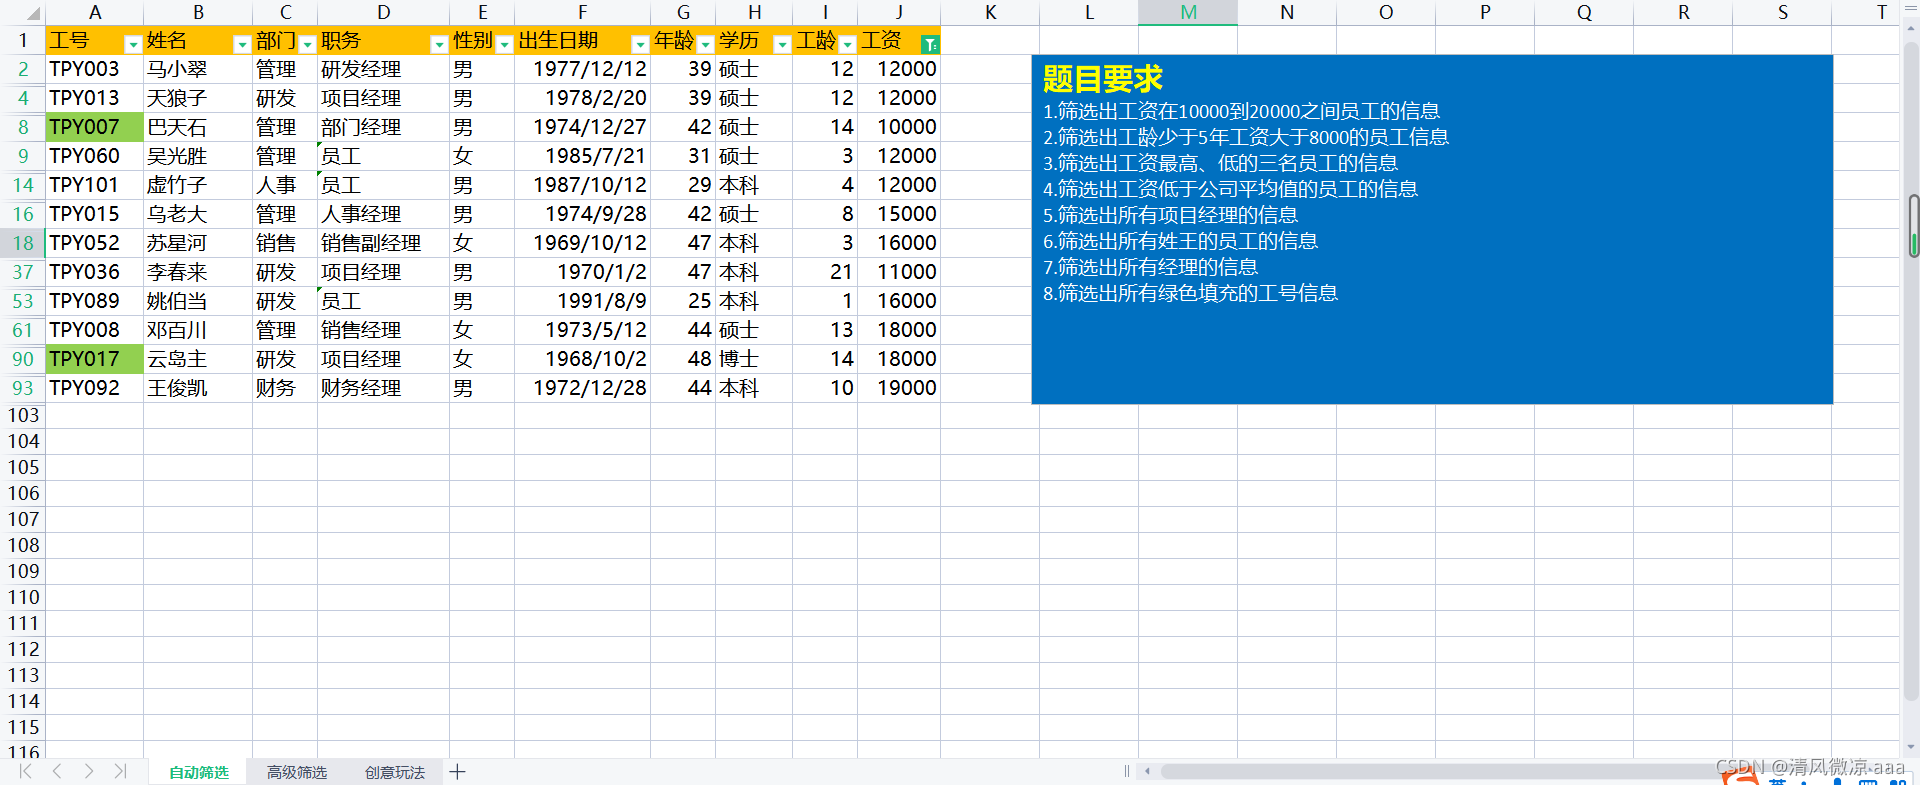Select the highlighted column M header
The image size is (1920, 785).
point(1188,13)
